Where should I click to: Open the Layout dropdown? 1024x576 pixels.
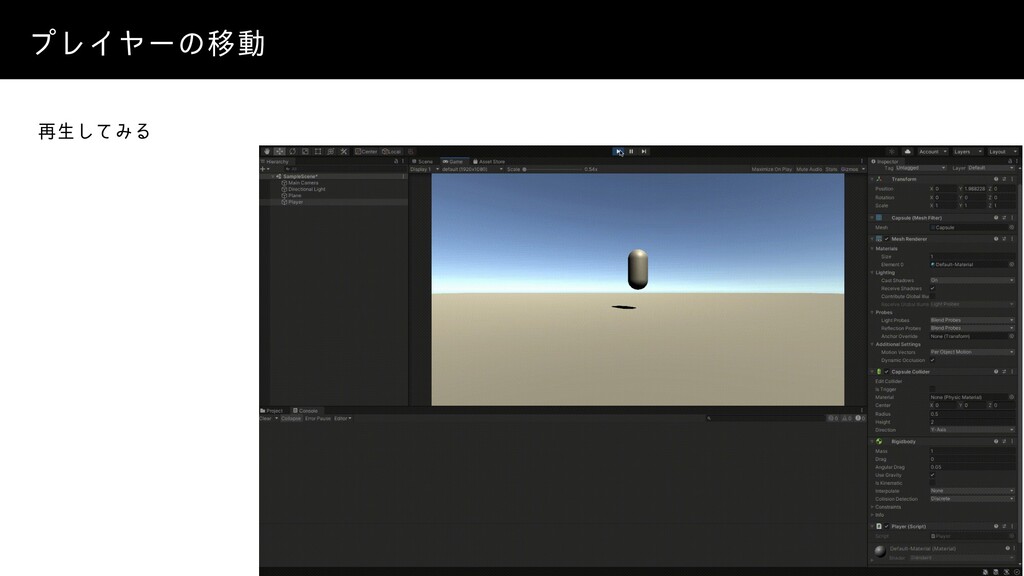click(x=1002, y=151)
